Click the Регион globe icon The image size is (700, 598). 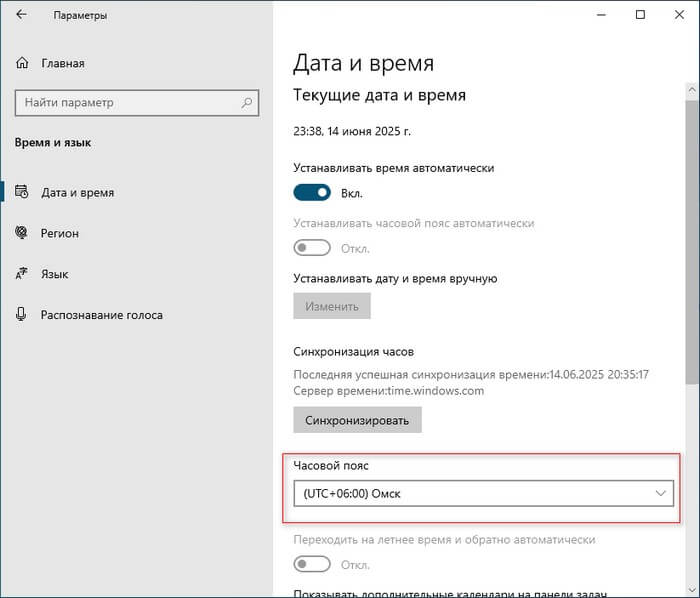(x=21, y=233)
